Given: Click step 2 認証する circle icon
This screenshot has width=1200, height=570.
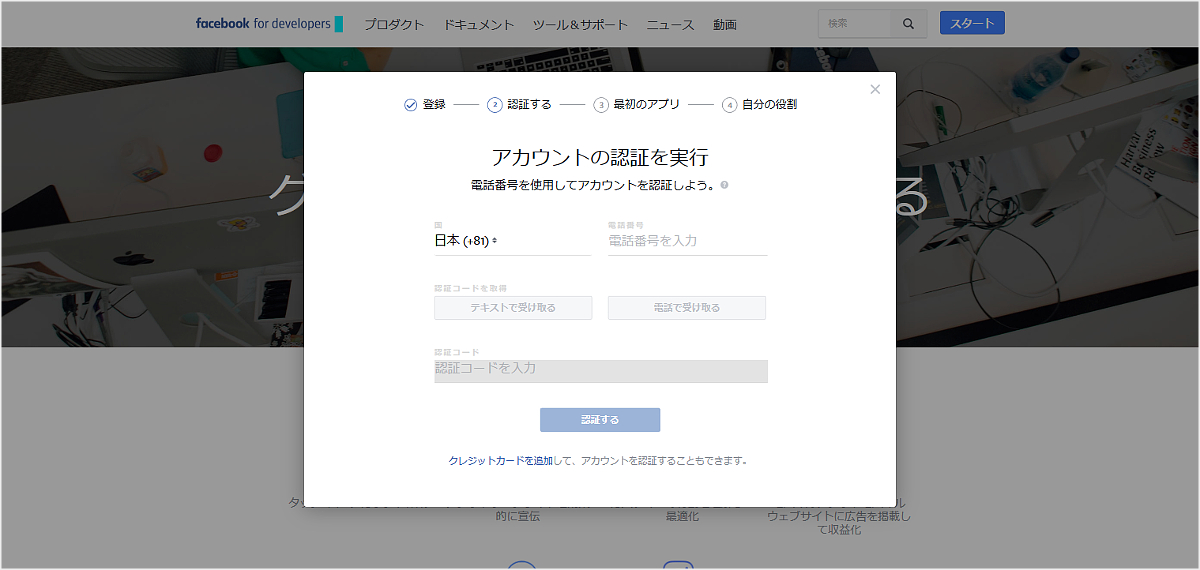Looking at the screenshot, I should pyautogui.click(x=495, y=105).
